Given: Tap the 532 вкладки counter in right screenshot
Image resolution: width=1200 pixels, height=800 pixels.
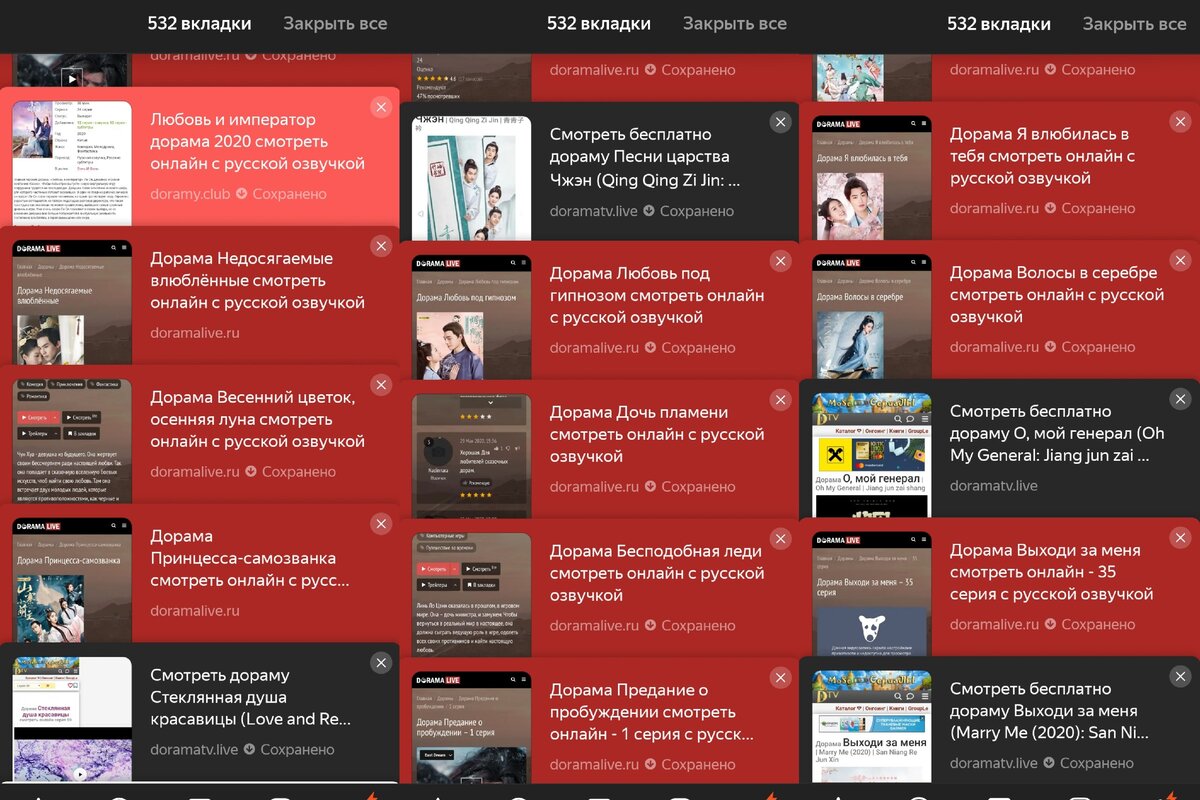Looking at the screenshot, I should (x=999, y=23).
